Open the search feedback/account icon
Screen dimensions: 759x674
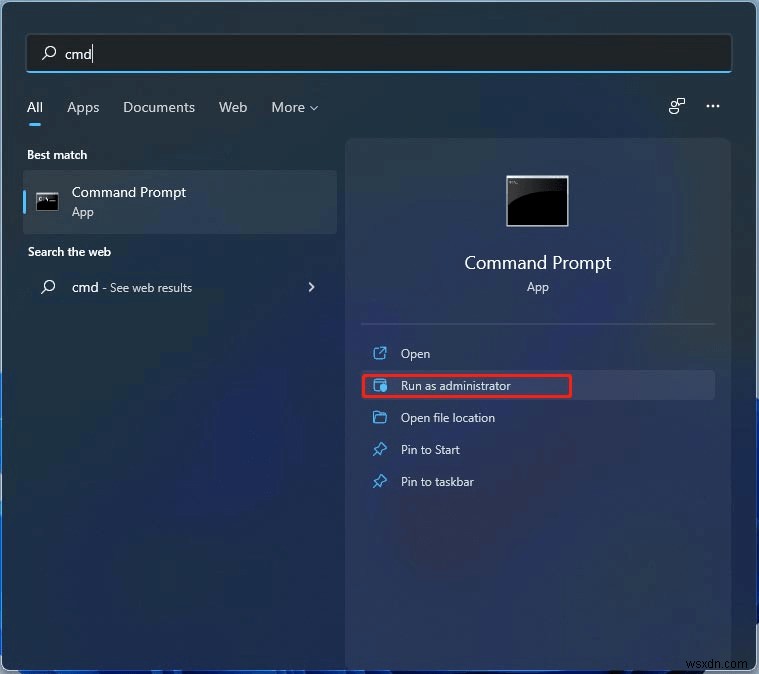pyautogui.click(x=677, y=106)
